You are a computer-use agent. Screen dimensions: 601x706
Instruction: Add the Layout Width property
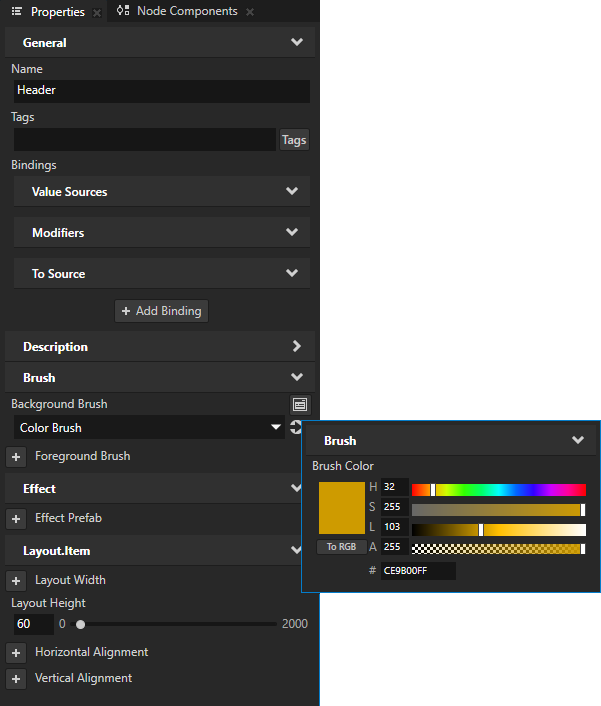point(16,581)
